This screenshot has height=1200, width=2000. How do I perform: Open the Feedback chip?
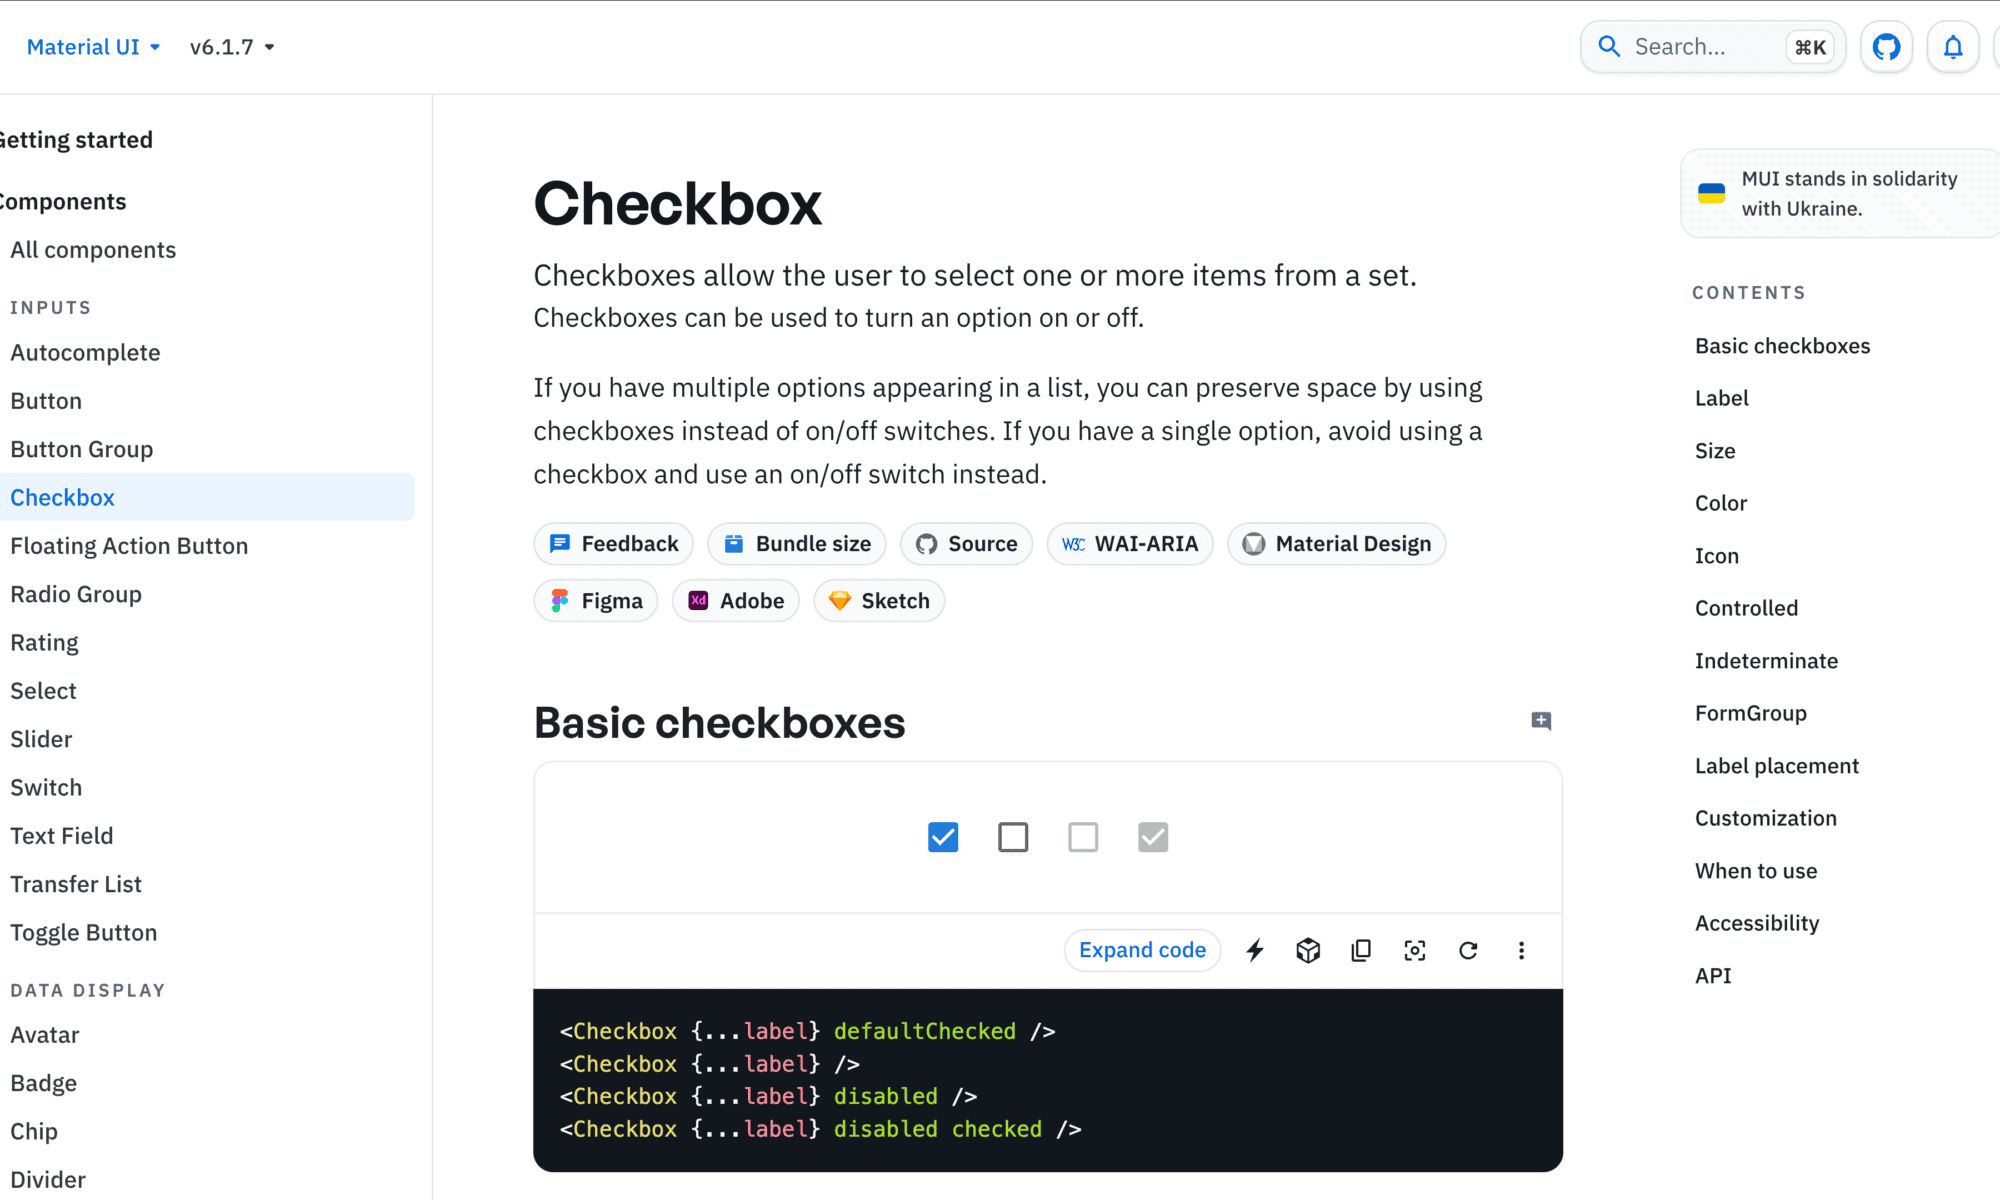[614, 544]
